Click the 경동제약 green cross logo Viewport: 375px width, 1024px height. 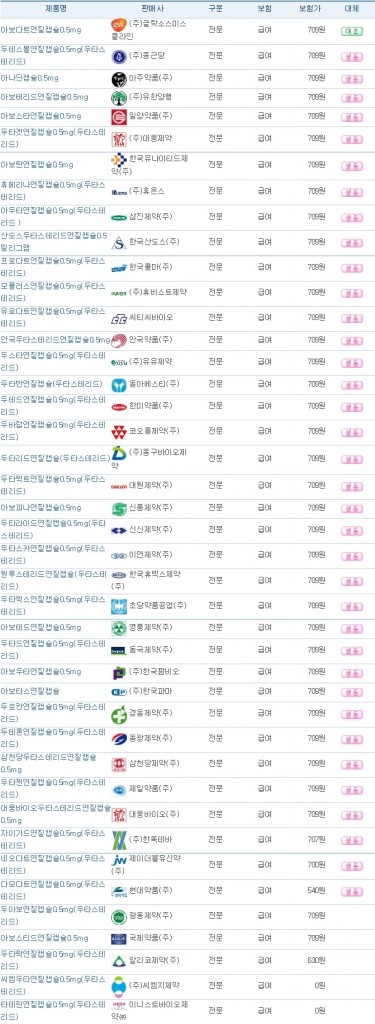(x=119, y=714)
